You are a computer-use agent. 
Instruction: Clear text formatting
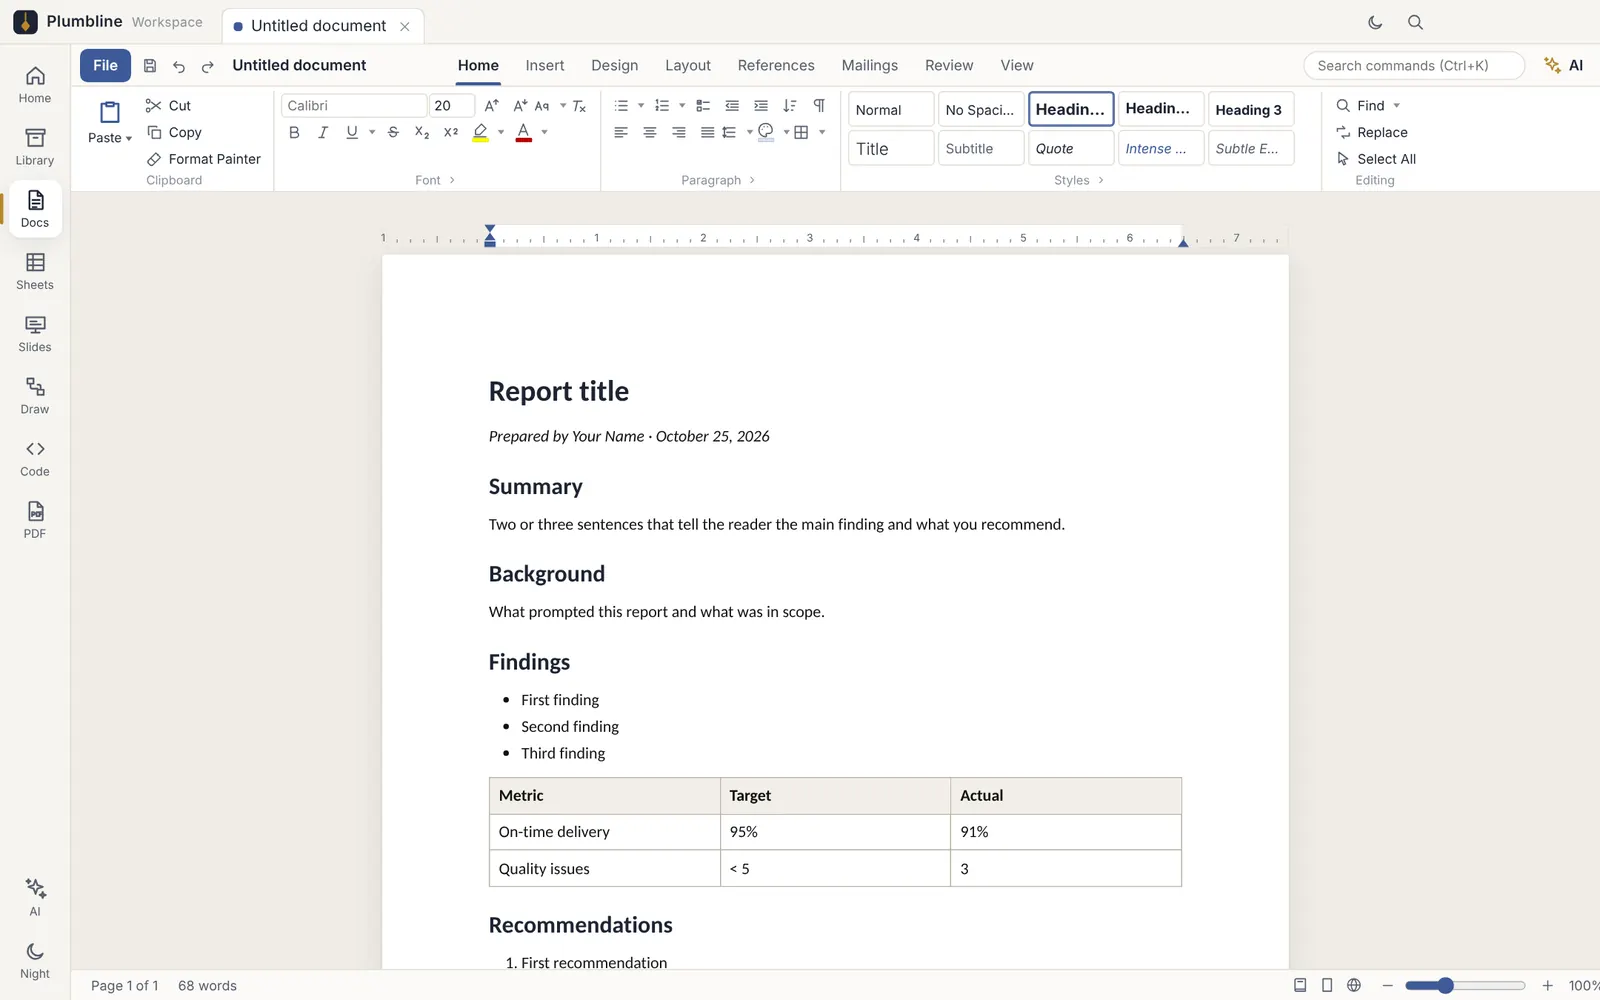tap(579, 106)
